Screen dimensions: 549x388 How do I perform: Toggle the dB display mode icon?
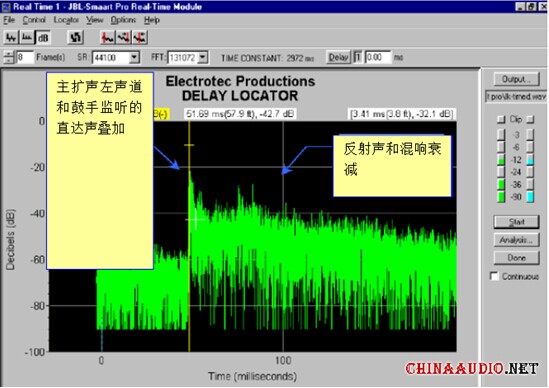pos(43,37)
